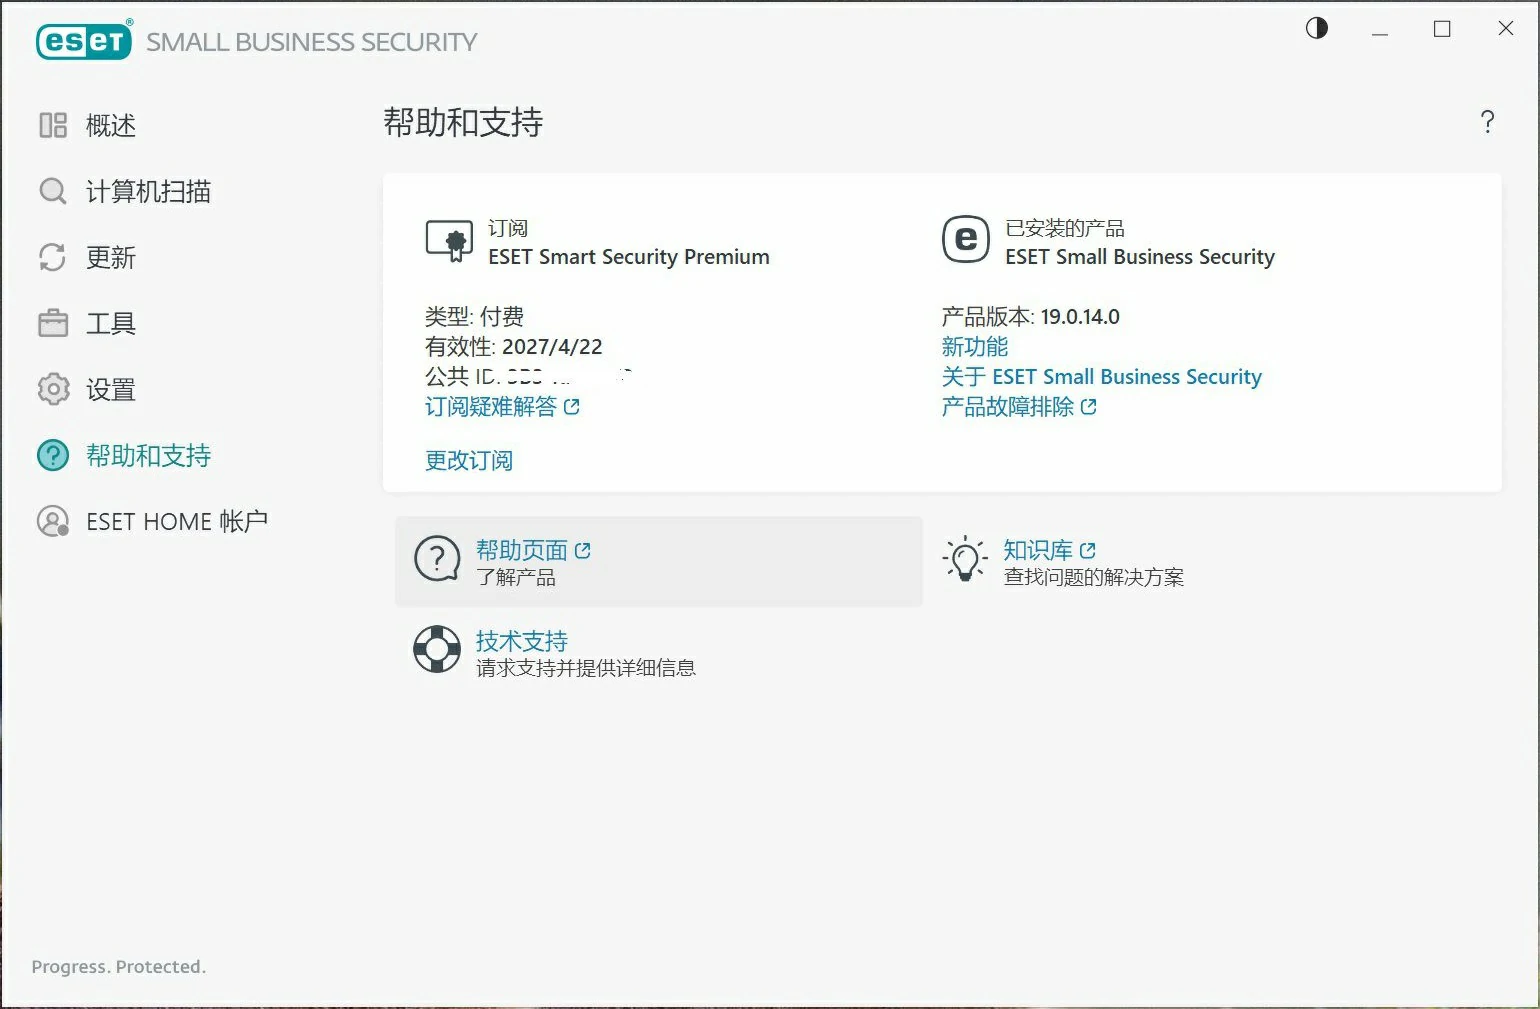Click the ESET logo in header
The image size is (1540, 1009).
coord(84,41)
